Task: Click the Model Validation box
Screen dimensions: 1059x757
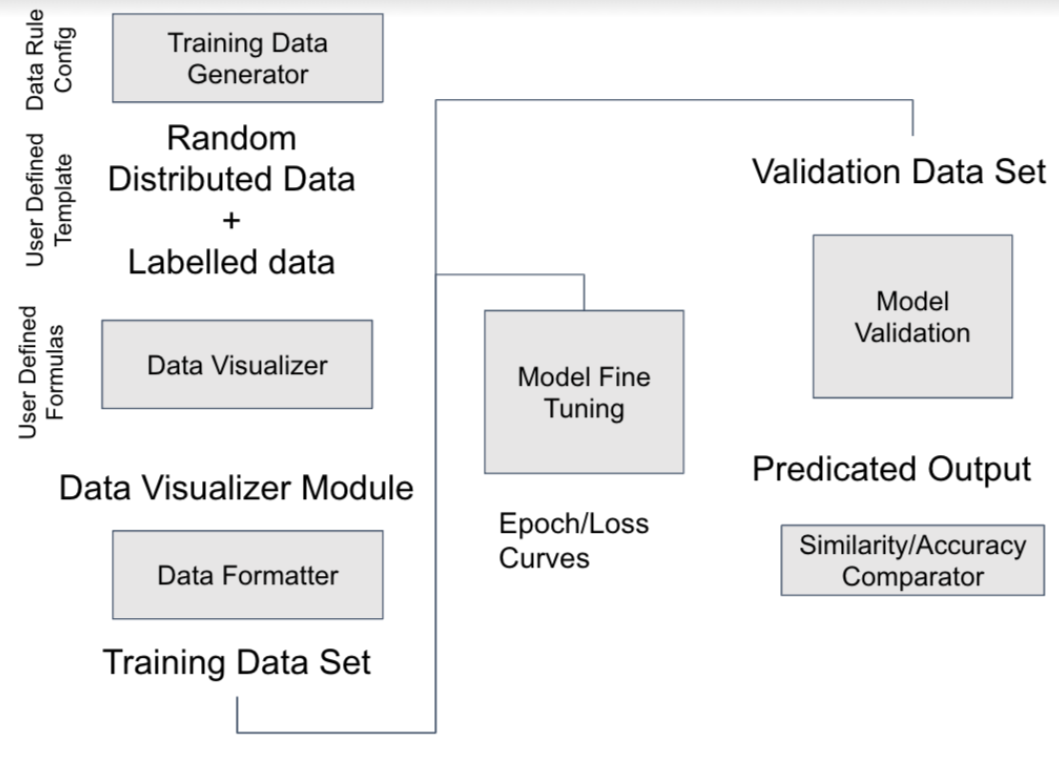Action: (x=912, y=316)
